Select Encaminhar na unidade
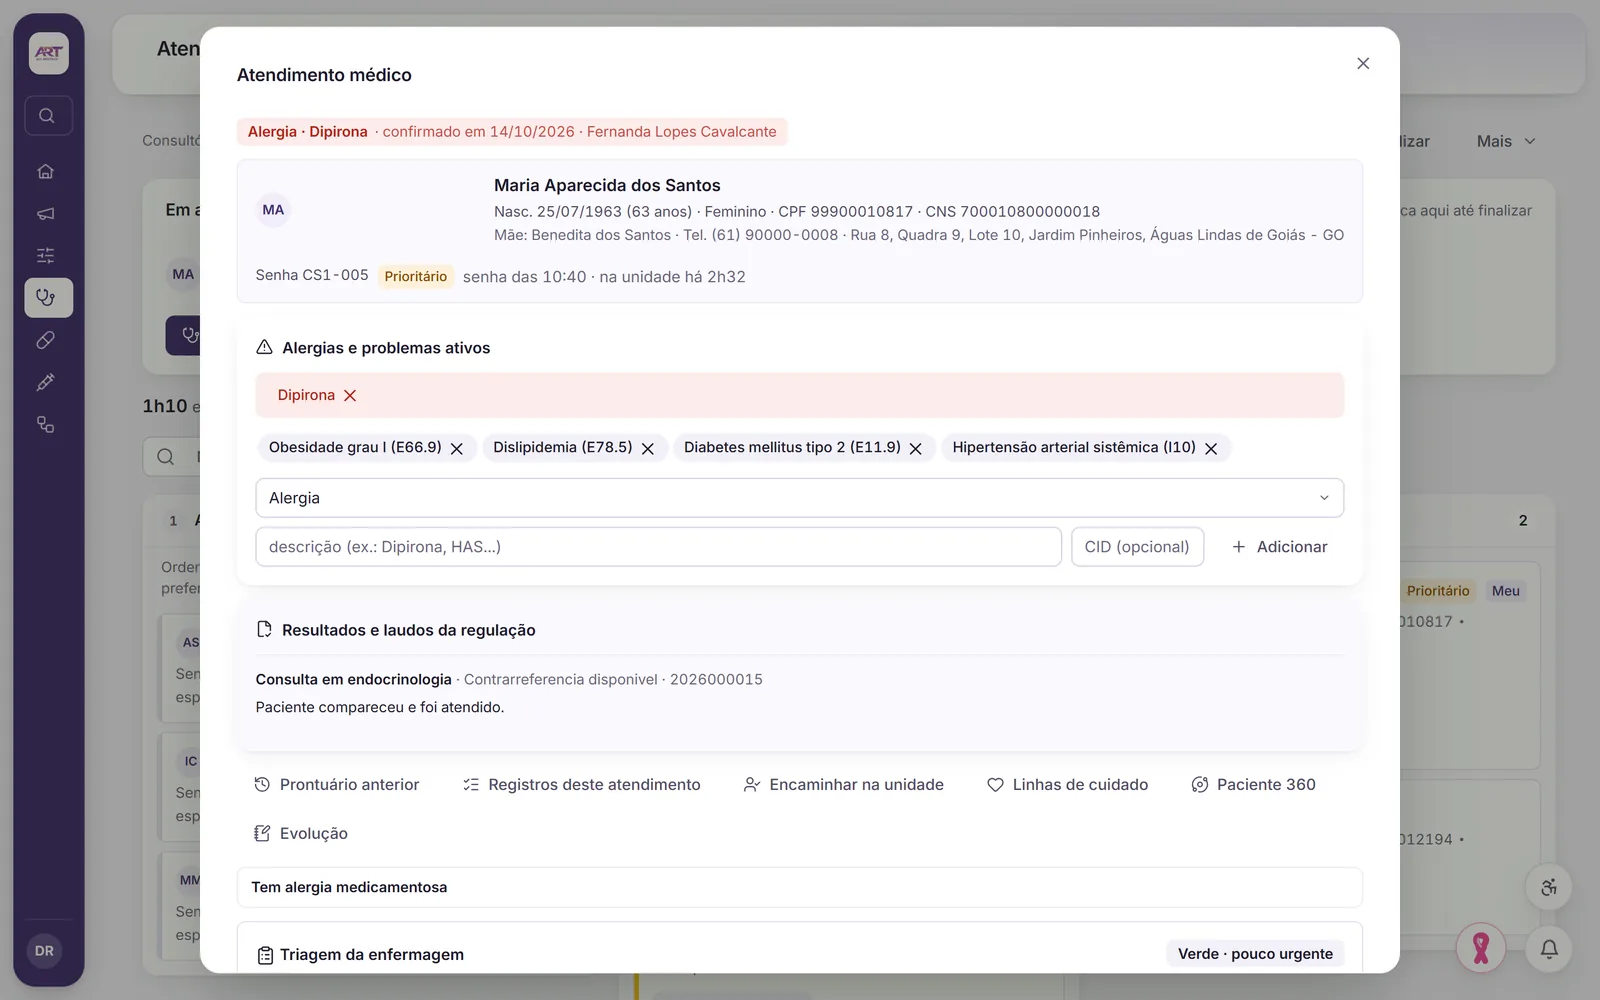Viewport: 1600px width, 1000px height. (x=844, y=785)
